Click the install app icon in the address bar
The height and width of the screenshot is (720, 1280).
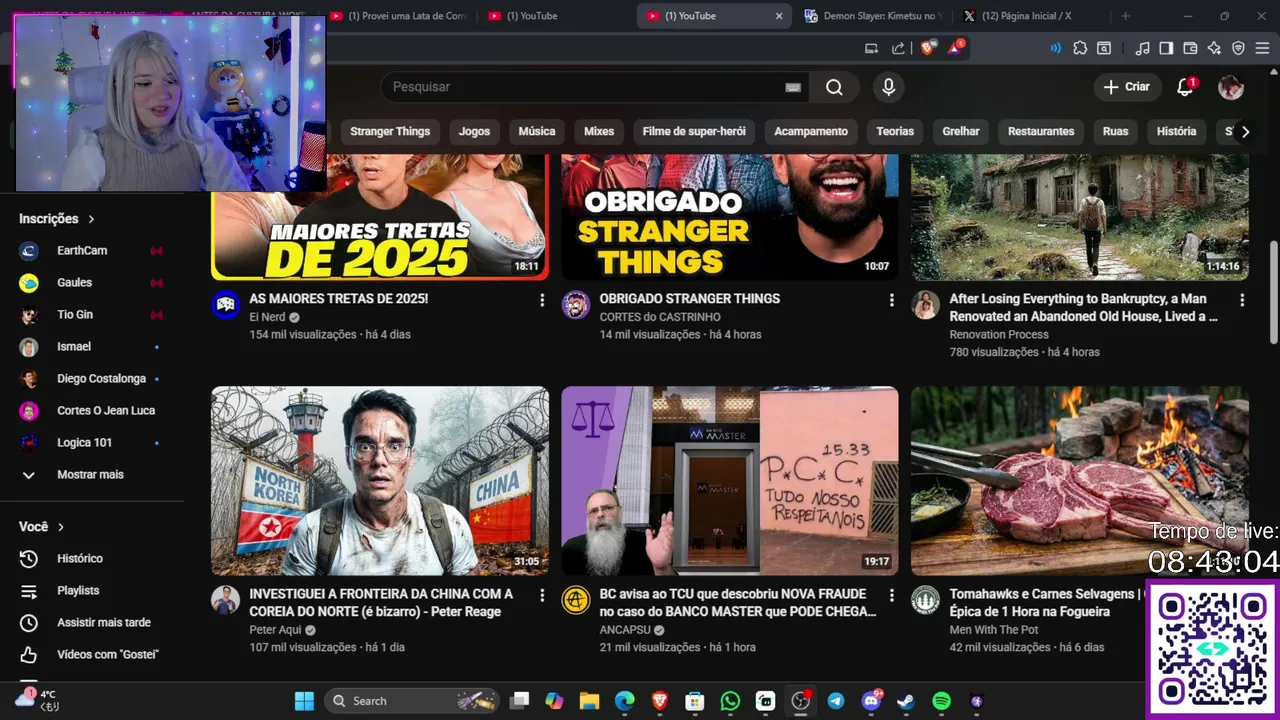coord(871,48)
